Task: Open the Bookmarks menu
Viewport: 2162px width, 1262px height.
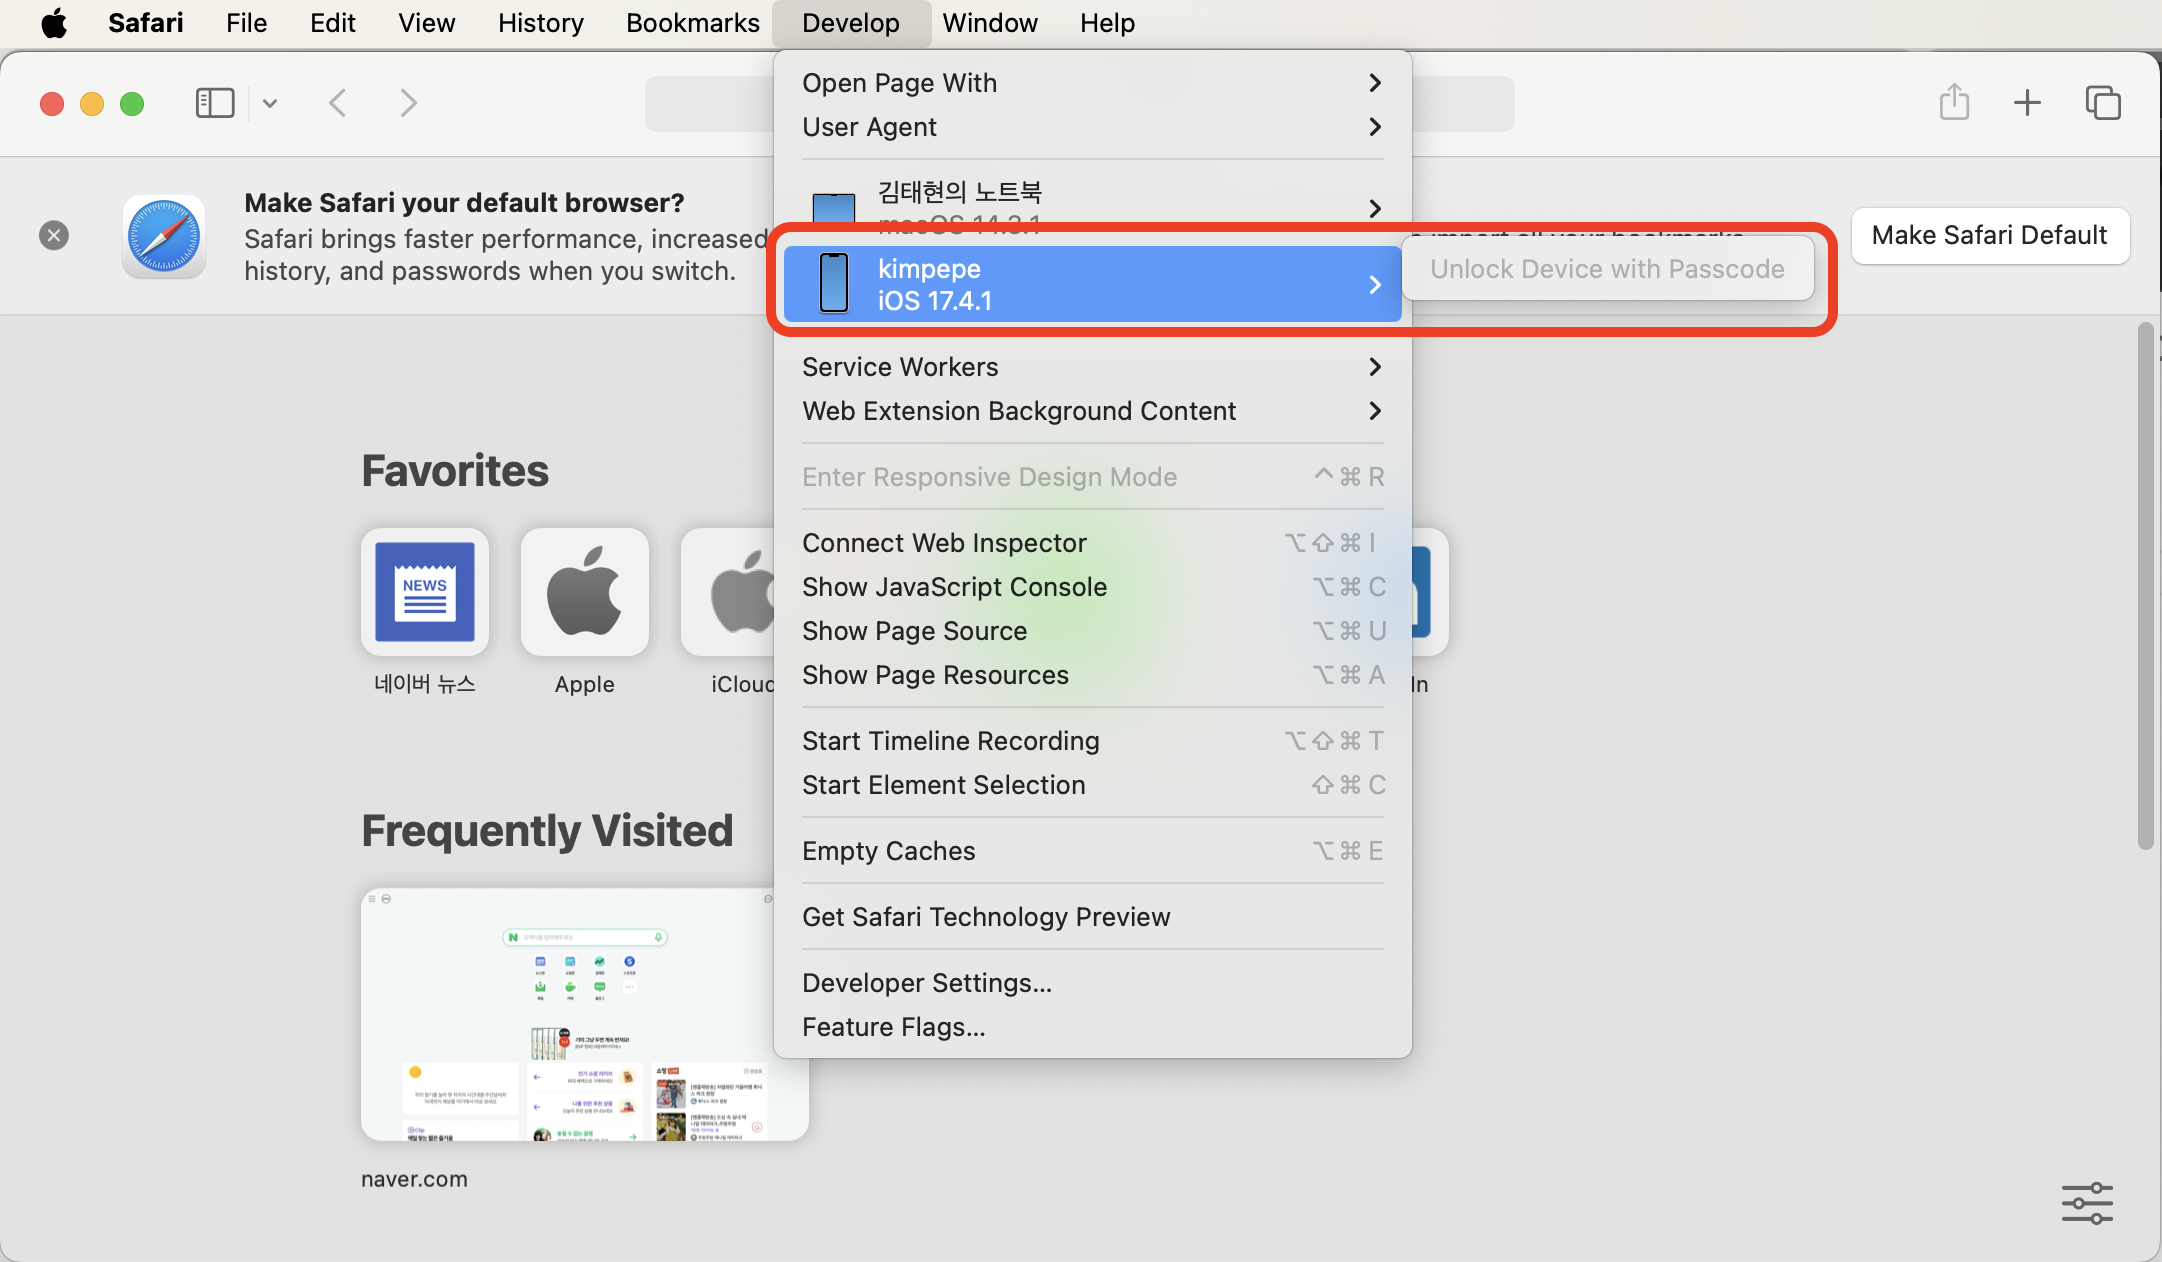Action: pyautogui.click(x=692, y=23)
